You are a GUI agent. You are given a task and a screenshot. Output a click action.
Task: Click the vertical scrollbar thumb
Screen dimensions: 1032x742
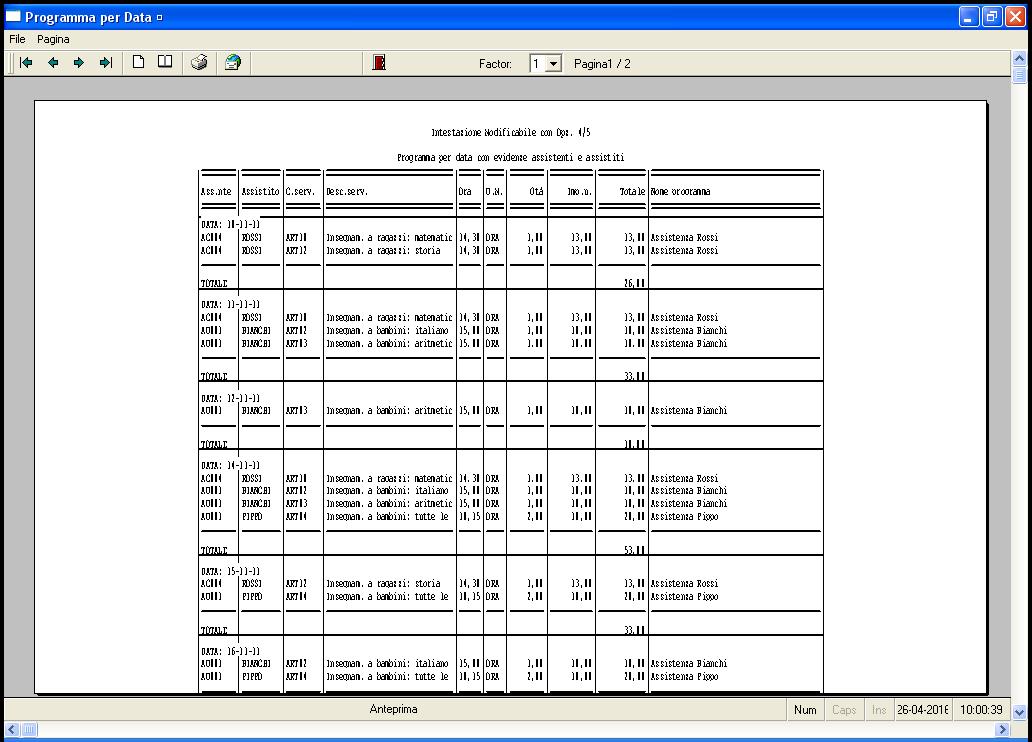point(1019,74)
